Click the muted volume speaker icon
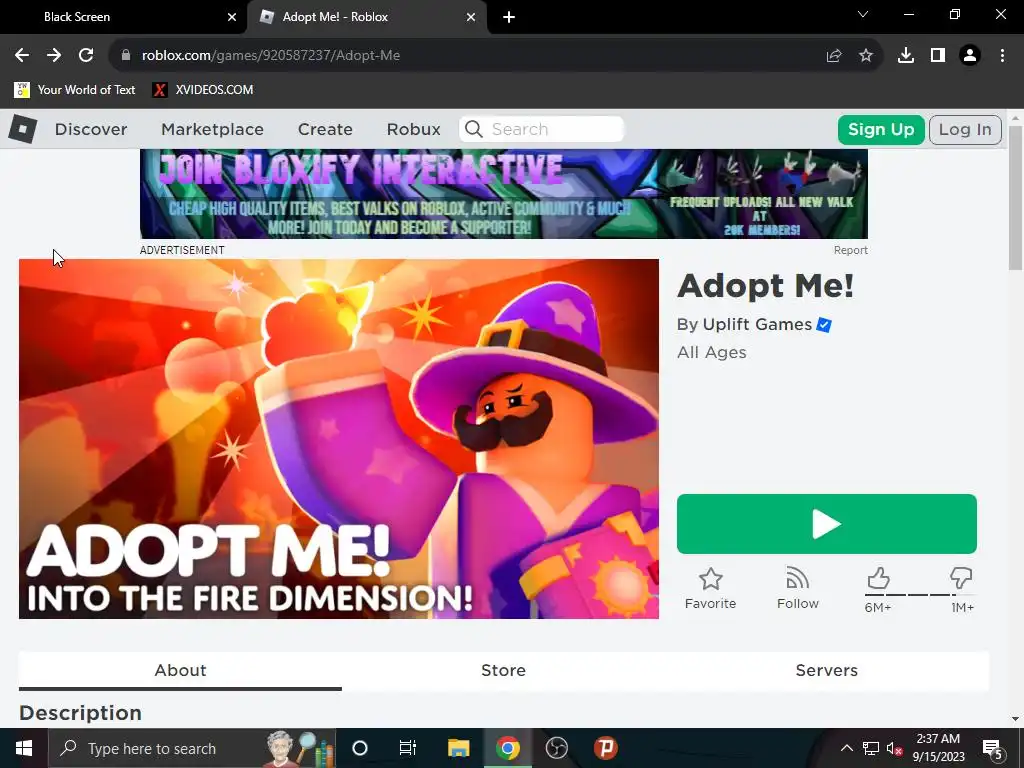Screen dimensions: 1024x768 click(x=894, y=748)
